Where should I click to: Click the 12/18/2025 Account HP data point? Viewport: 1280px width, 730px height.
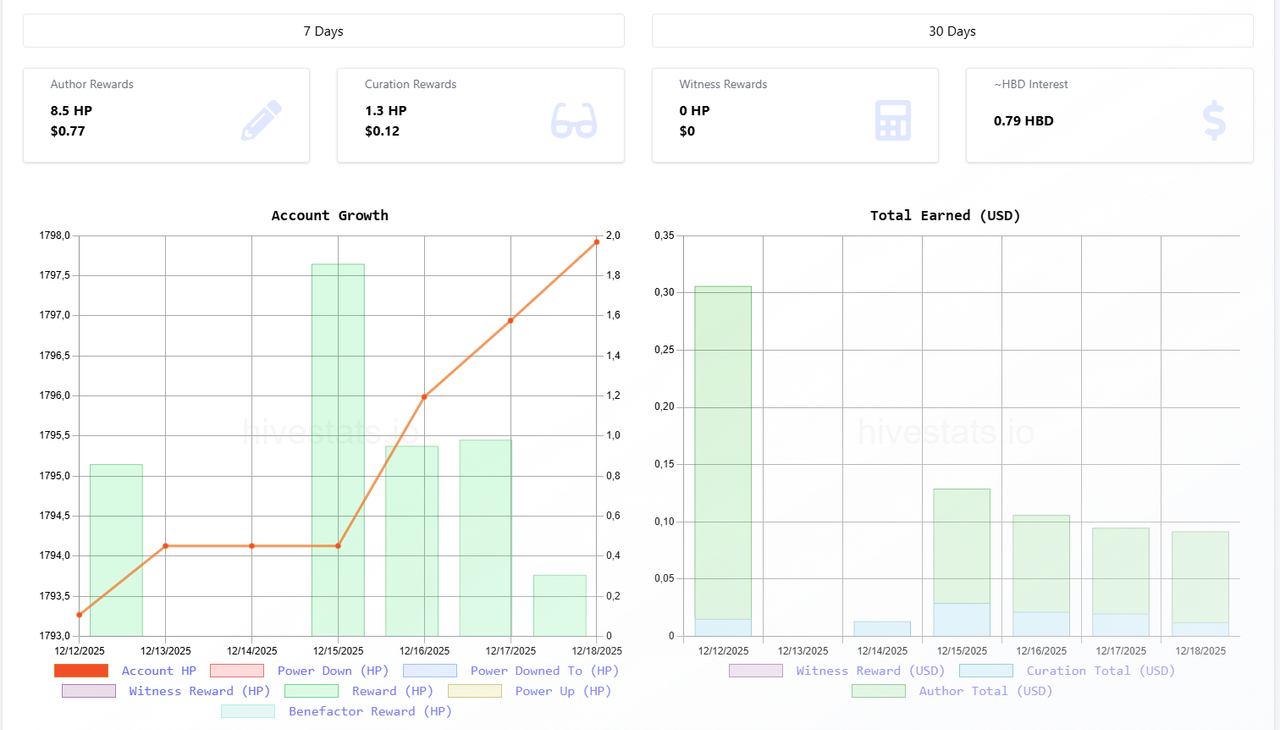point(597,241)
